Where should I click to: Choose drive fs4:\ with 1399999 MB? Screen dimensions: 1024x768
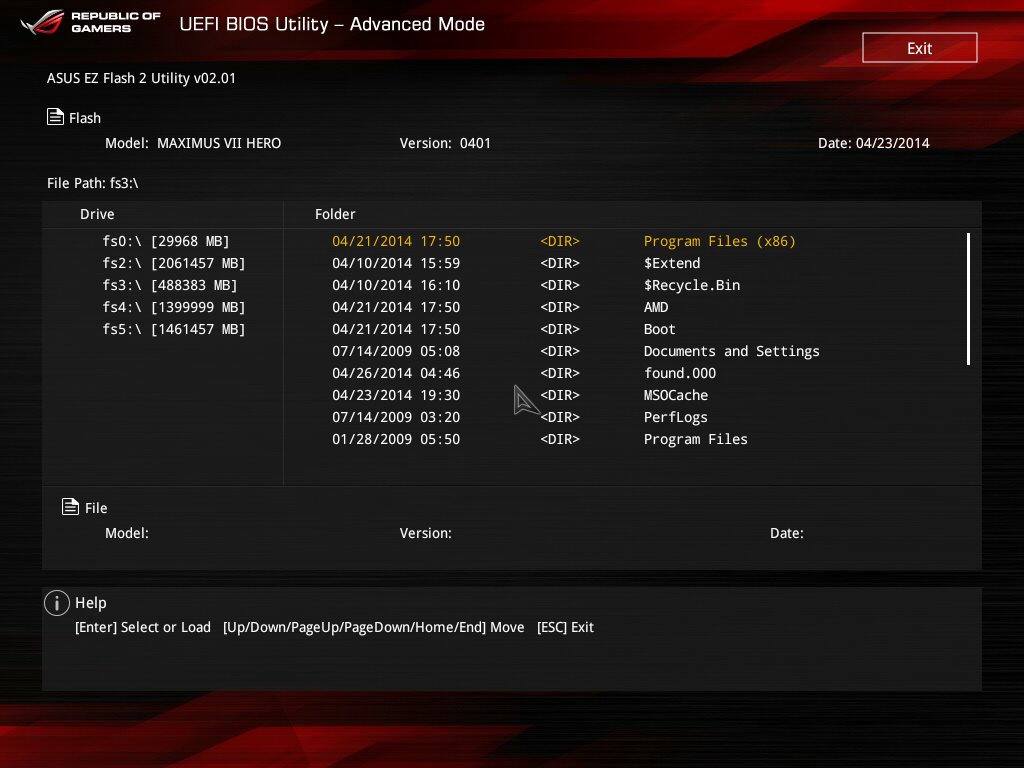coord(174,307)
